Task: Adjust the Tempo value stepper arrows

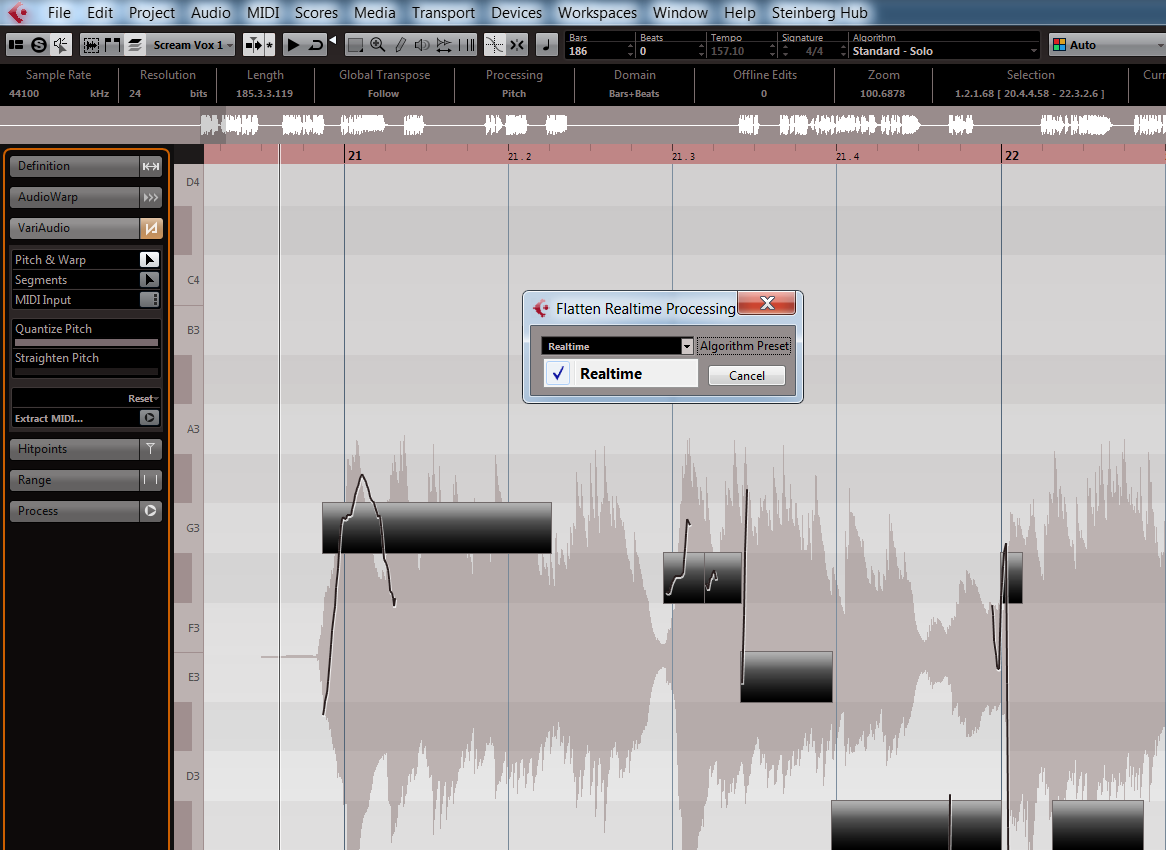Action: [773, 51]
